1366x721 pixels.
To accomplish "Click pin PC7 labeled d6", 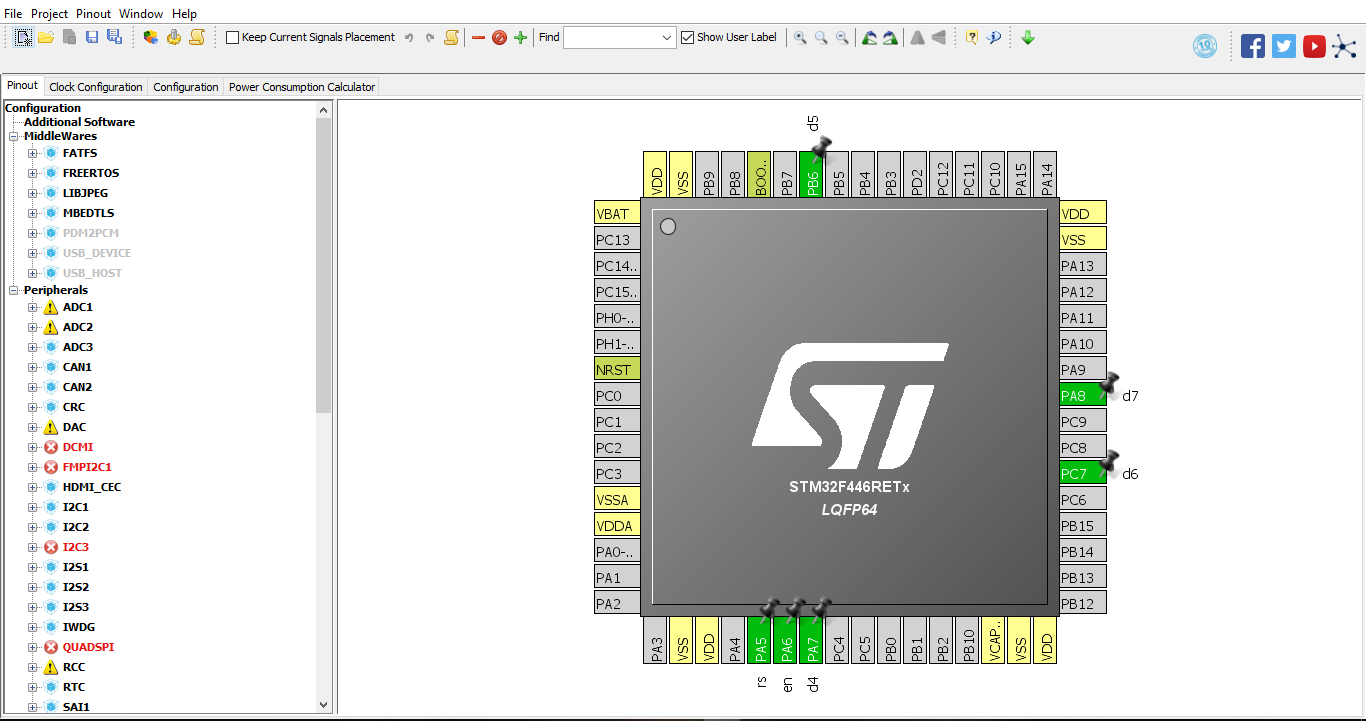I will pyautogui.click(x=1083, y=473).
